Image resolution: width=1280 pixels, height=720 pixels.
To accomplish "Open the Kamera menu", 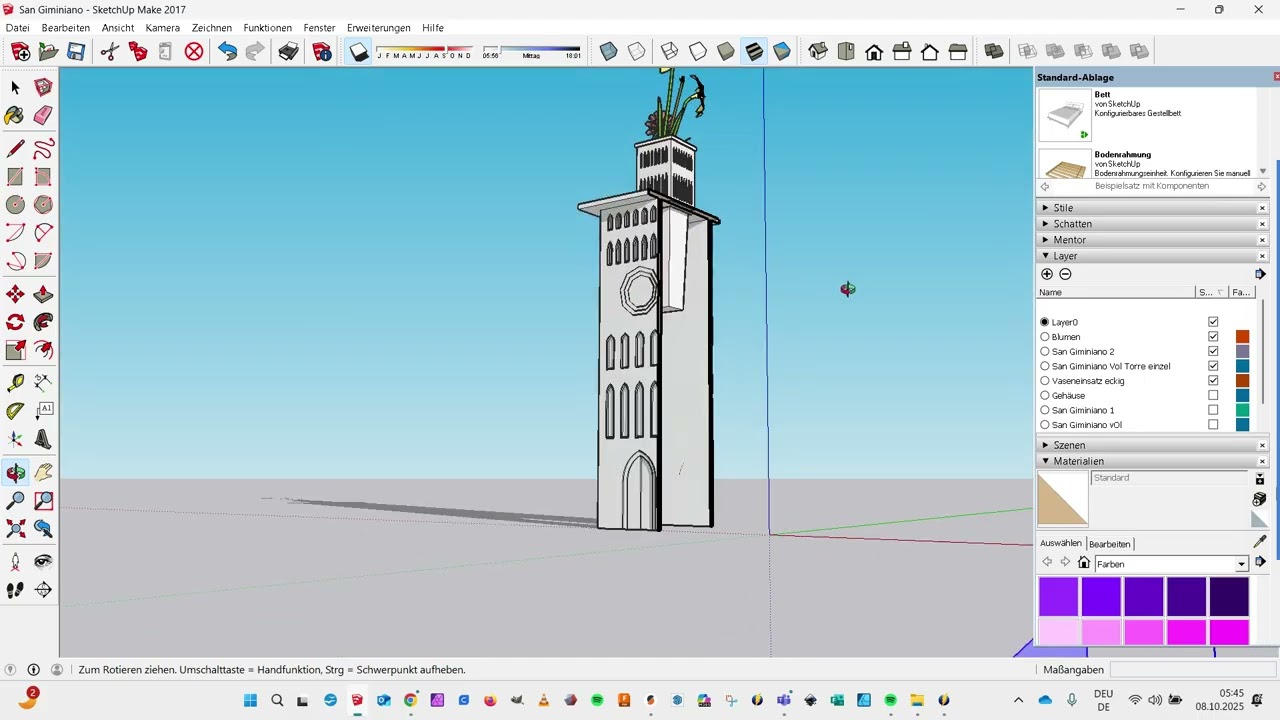I will (x=163, y=28).
